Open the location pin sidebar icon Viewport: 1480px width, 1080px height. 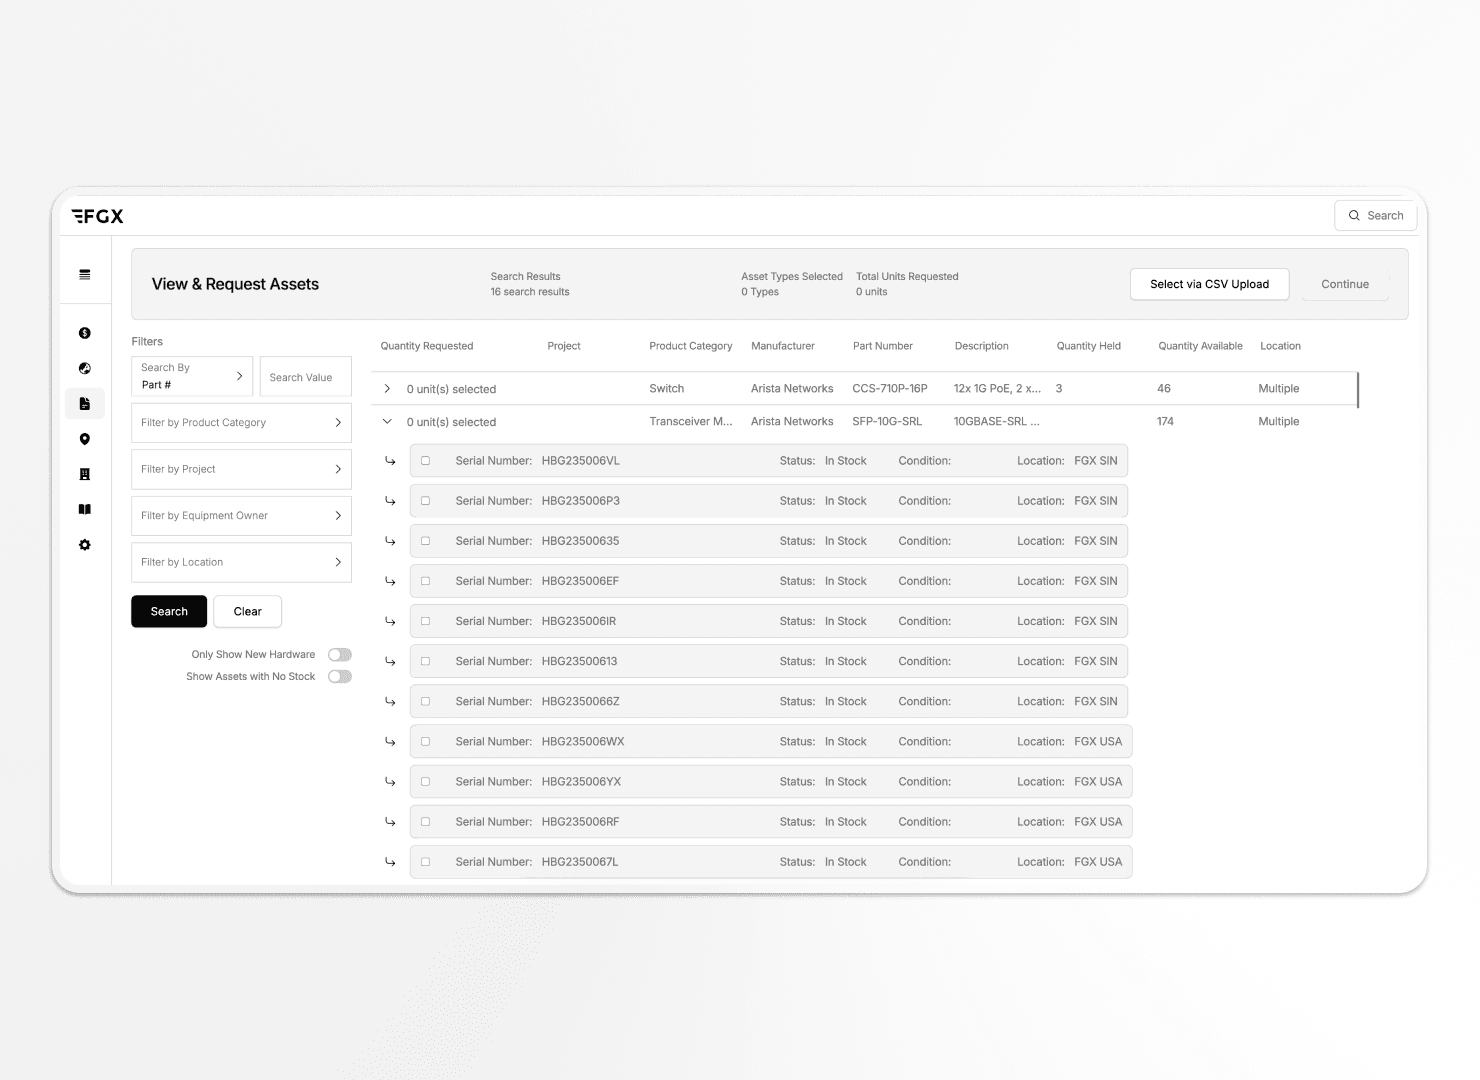(85, 439)
